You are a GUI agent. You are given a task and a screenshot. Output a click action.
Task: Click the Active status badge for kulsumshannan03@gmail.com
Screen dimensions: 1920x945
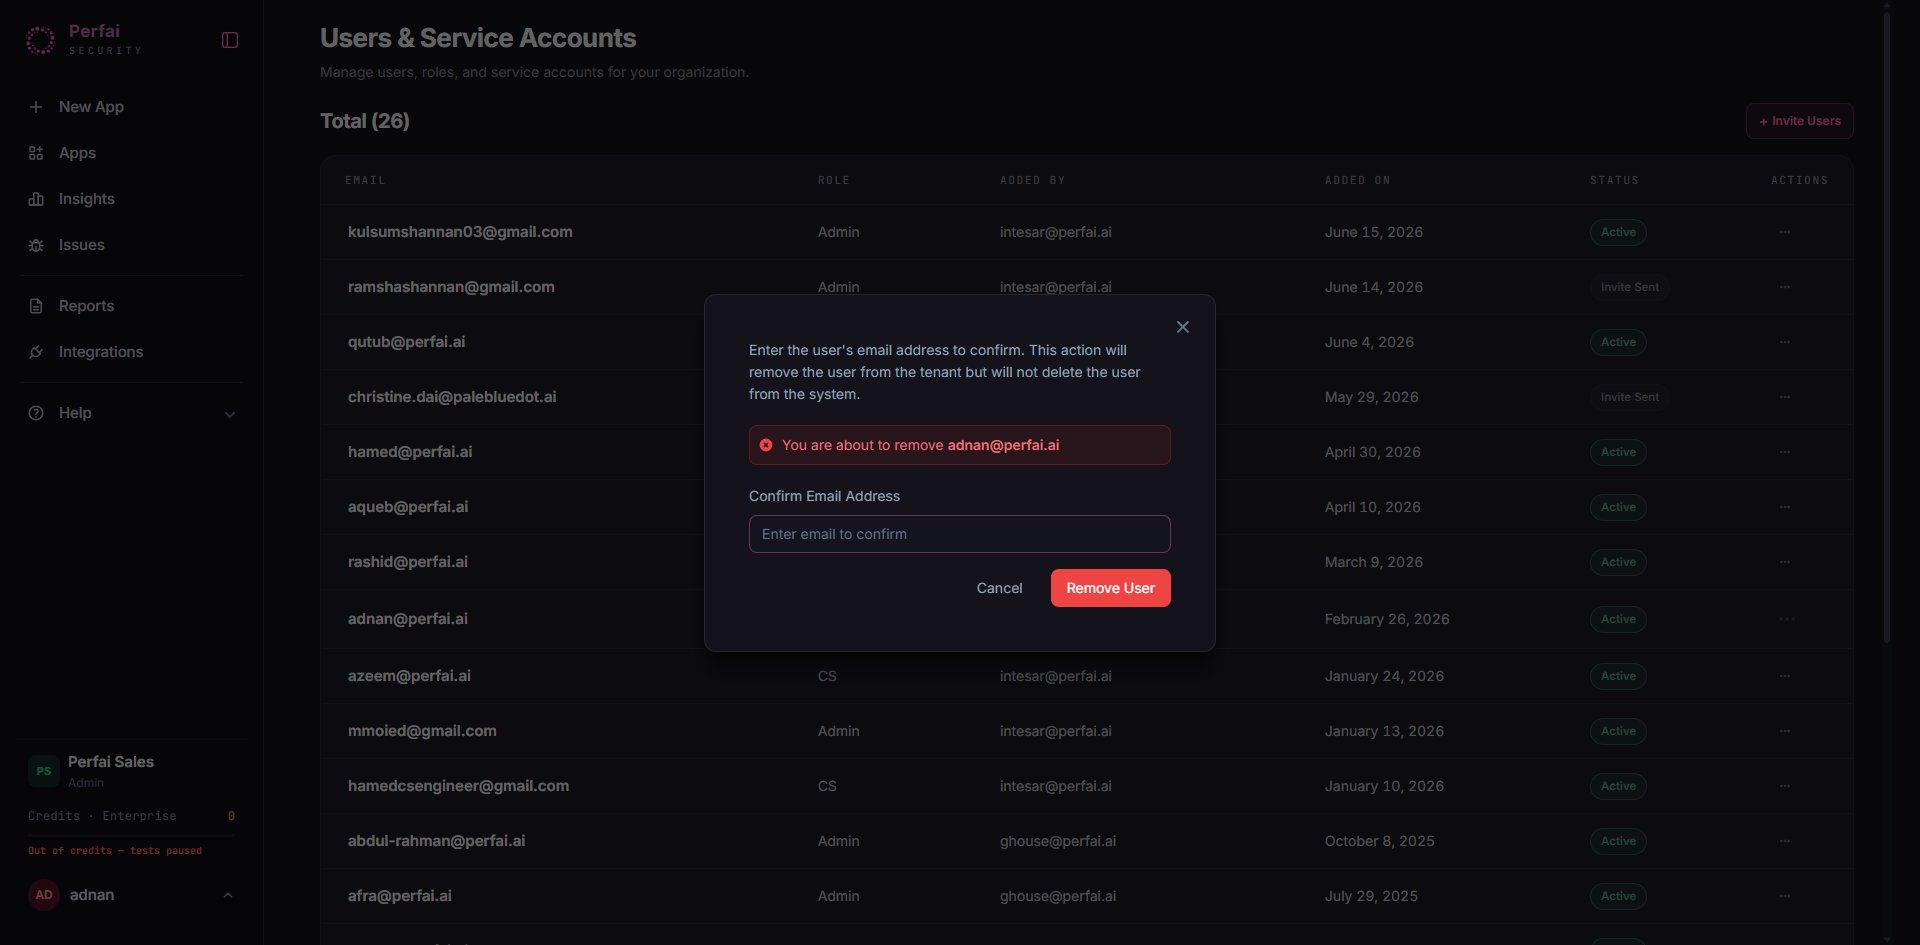1618,232
